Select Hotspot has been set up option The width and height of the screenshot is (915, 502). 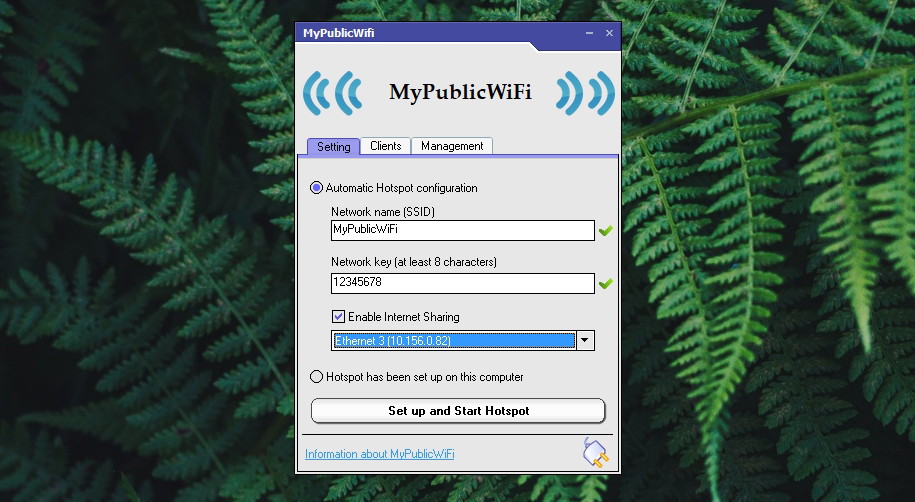point(316,377)
